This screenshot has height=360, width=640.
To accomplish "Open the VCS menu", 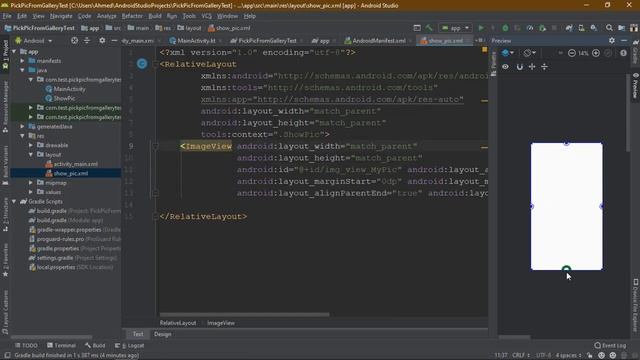I will click(207, 16).
